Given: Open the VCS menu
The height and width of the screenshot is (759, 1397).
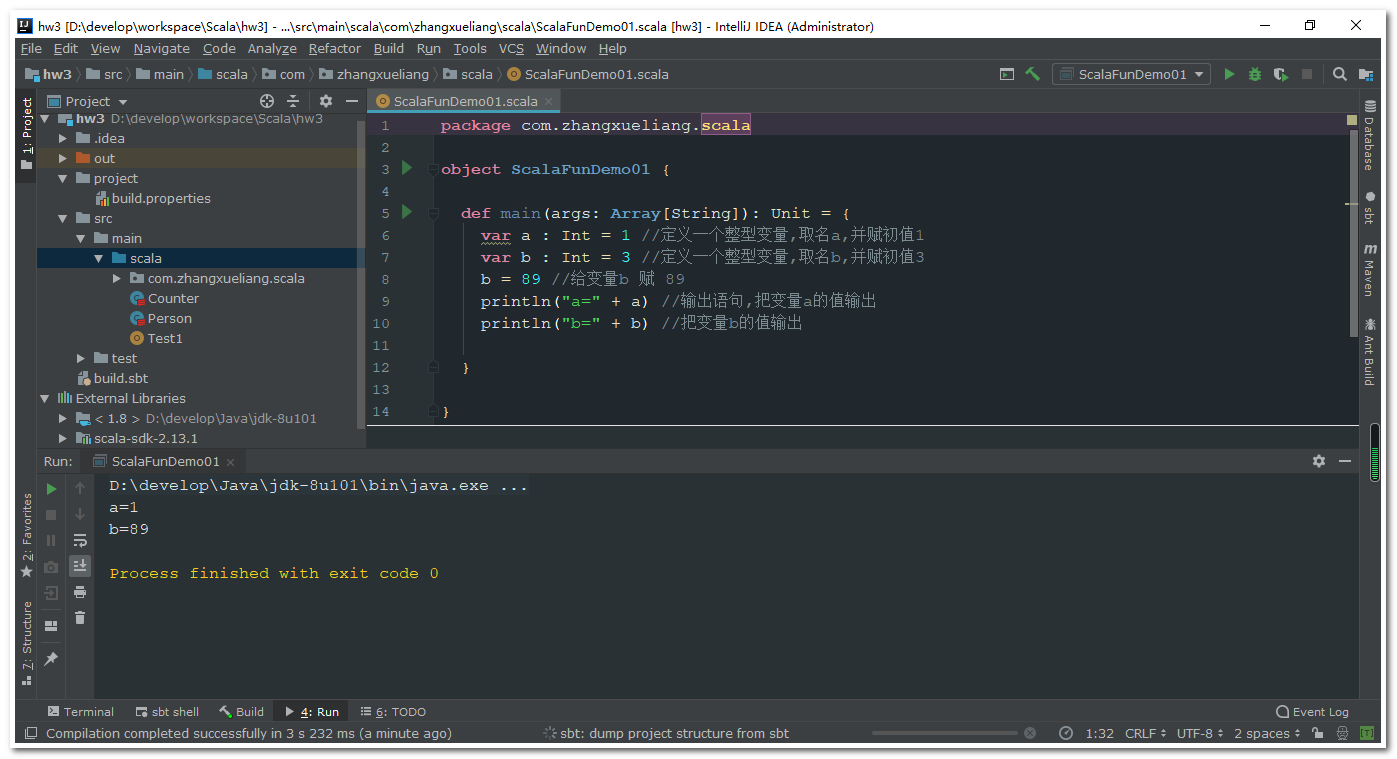Looking at the screenshot, I should (511, 48).
